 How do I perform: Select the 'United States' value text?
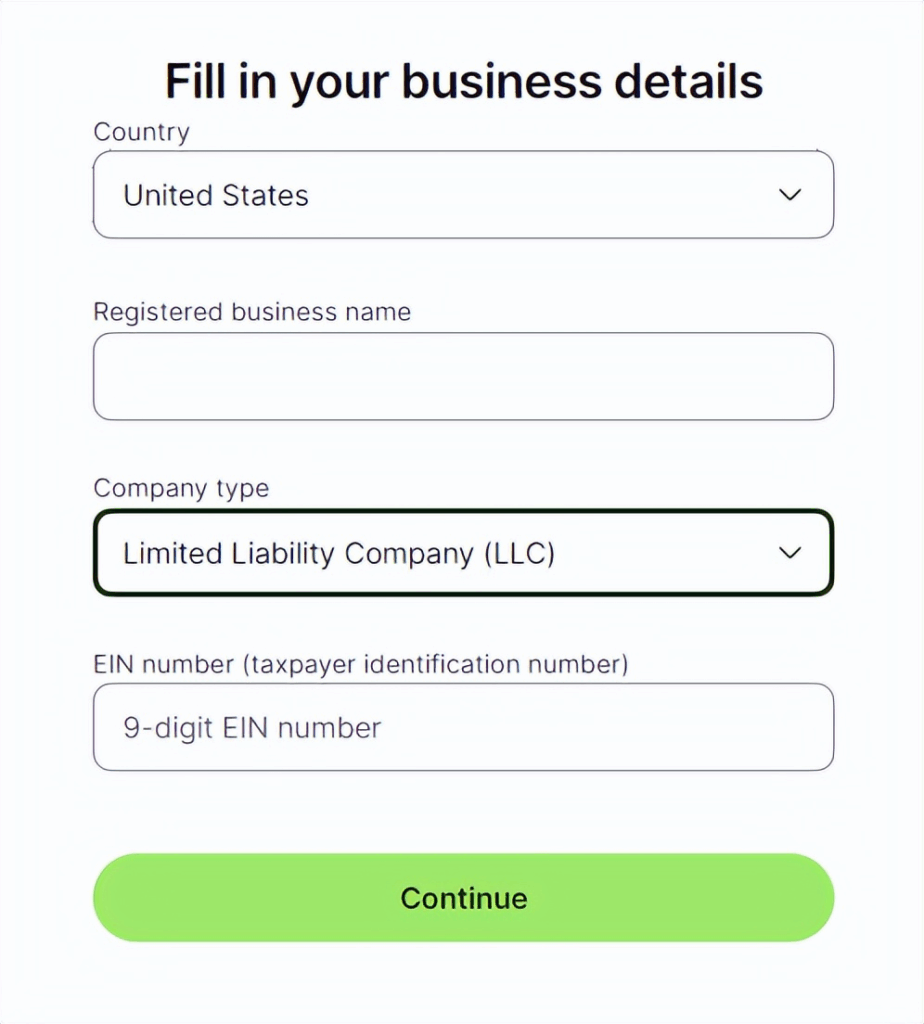(216, 195)
